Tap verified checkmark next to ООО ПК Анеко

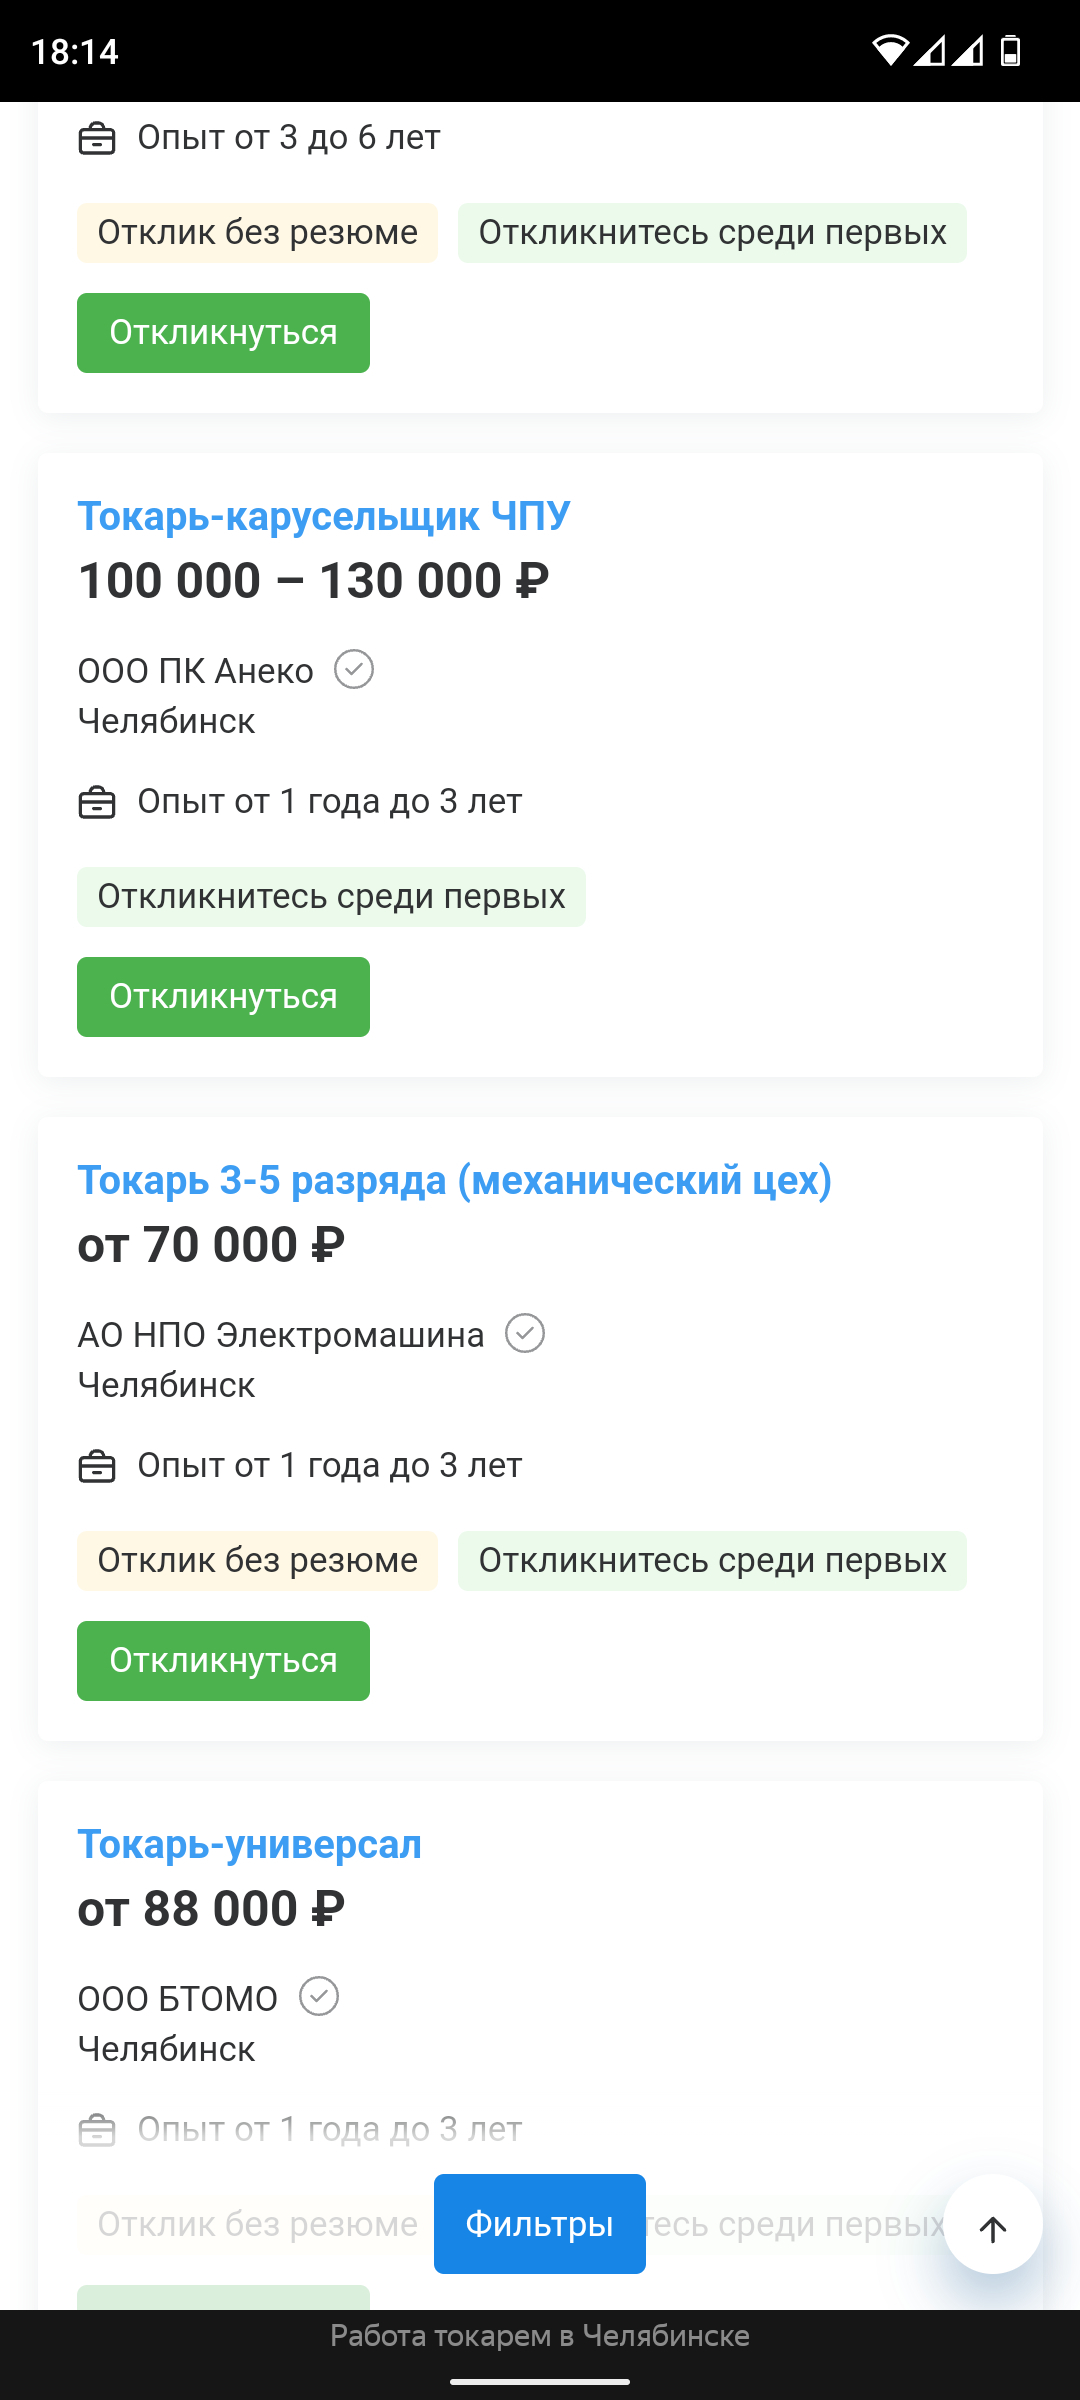354,670
